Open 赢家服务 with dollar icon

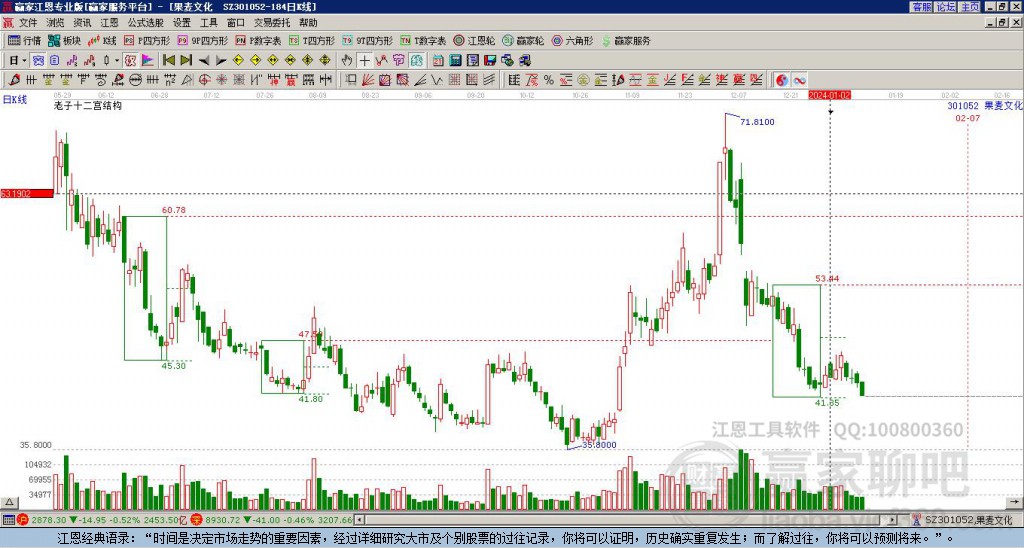626,40
